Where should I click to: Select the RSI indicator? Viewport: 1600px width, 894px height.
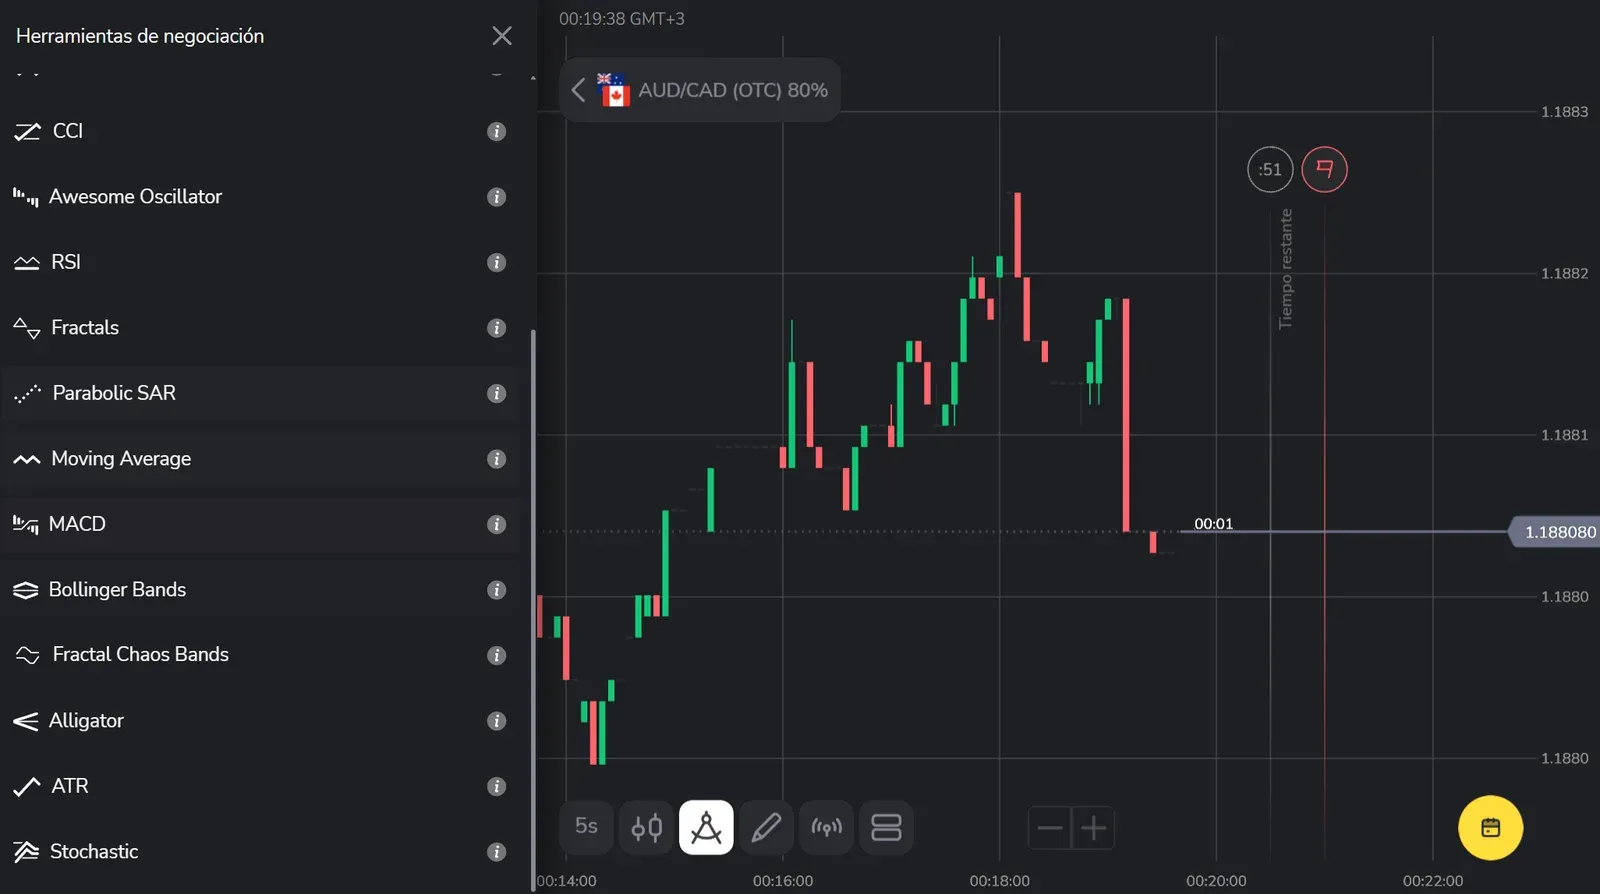(x=260, y=262)
